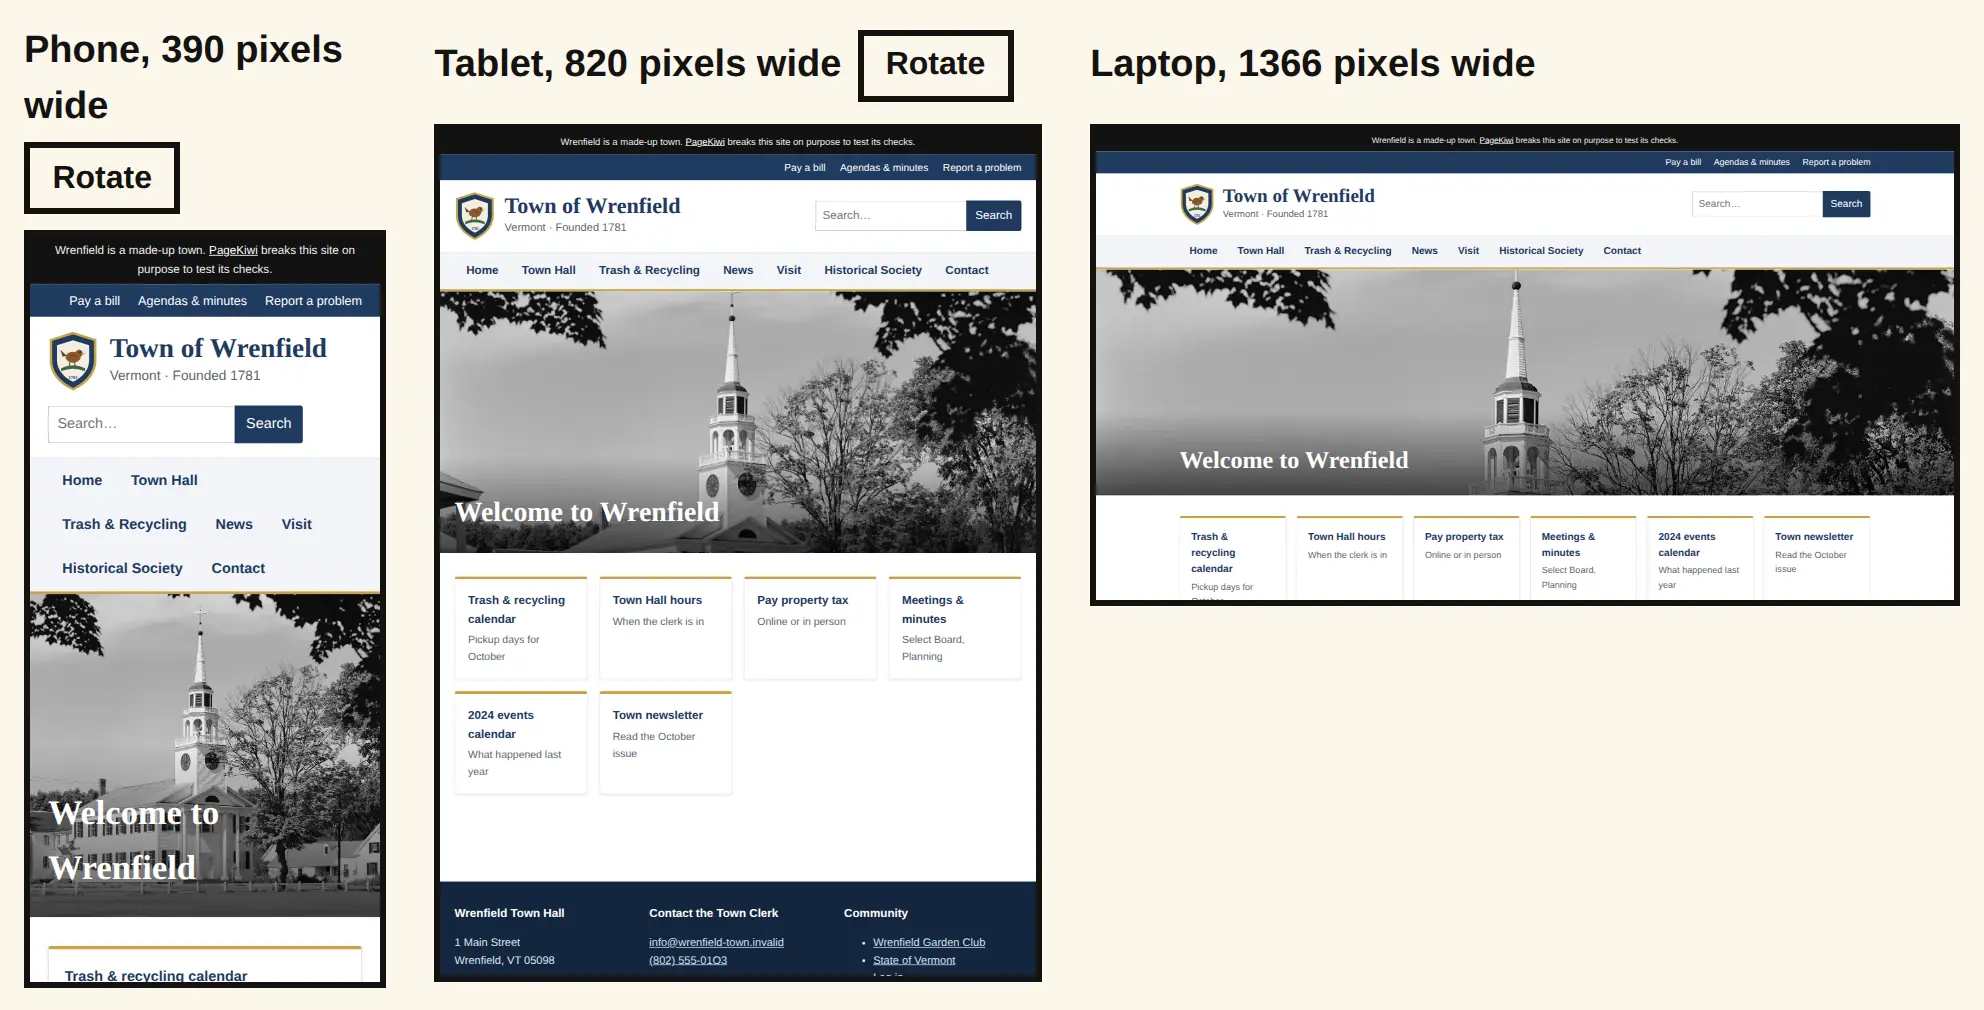1984x1010 pixels.
Task: Open Pay property tax card in laptop preview
Action: point(1466,557)
